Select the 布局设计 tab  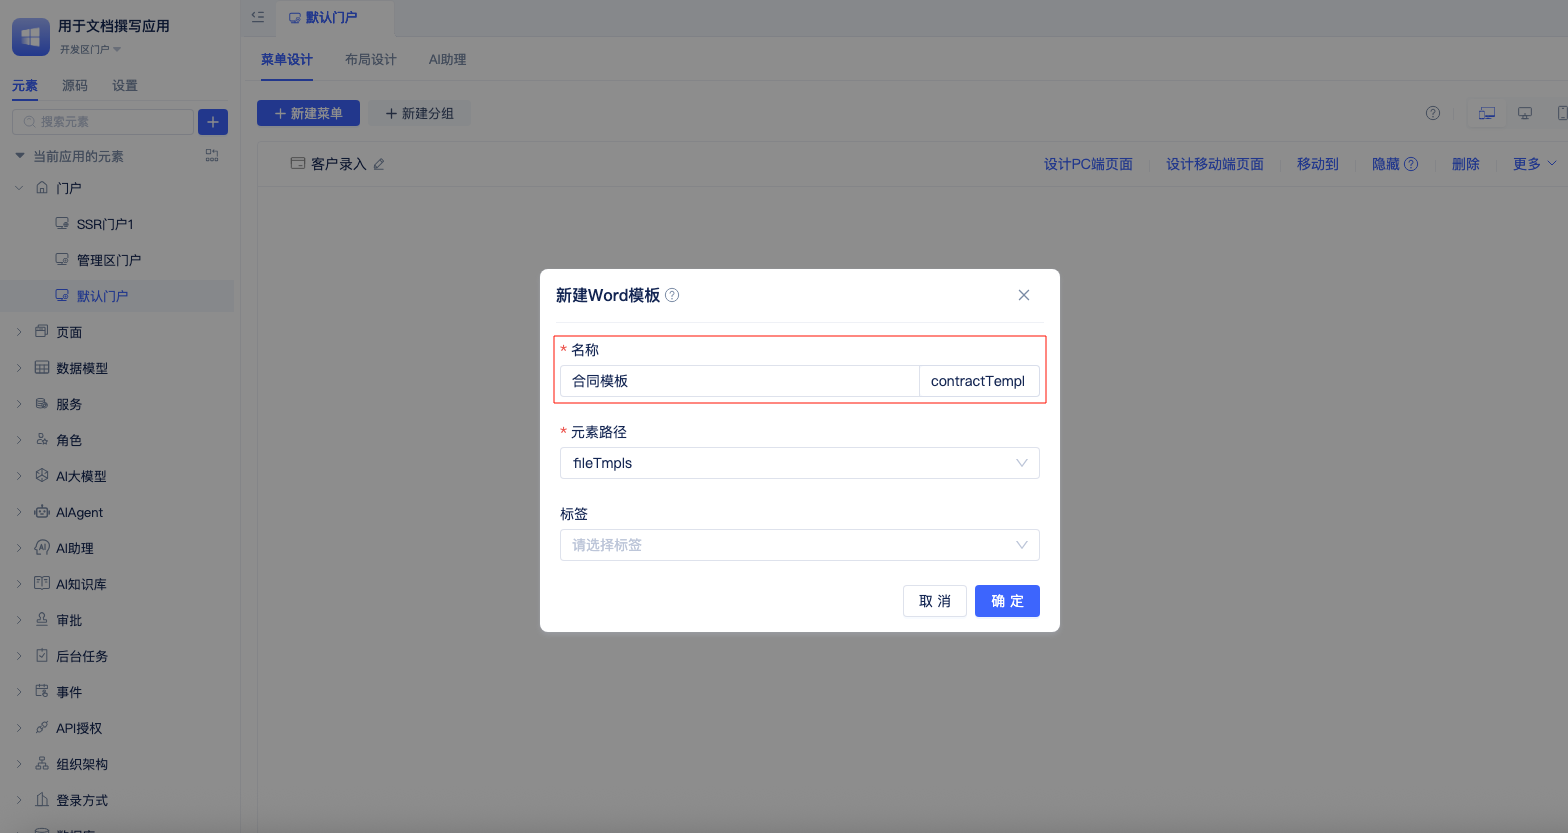(371, 60)
